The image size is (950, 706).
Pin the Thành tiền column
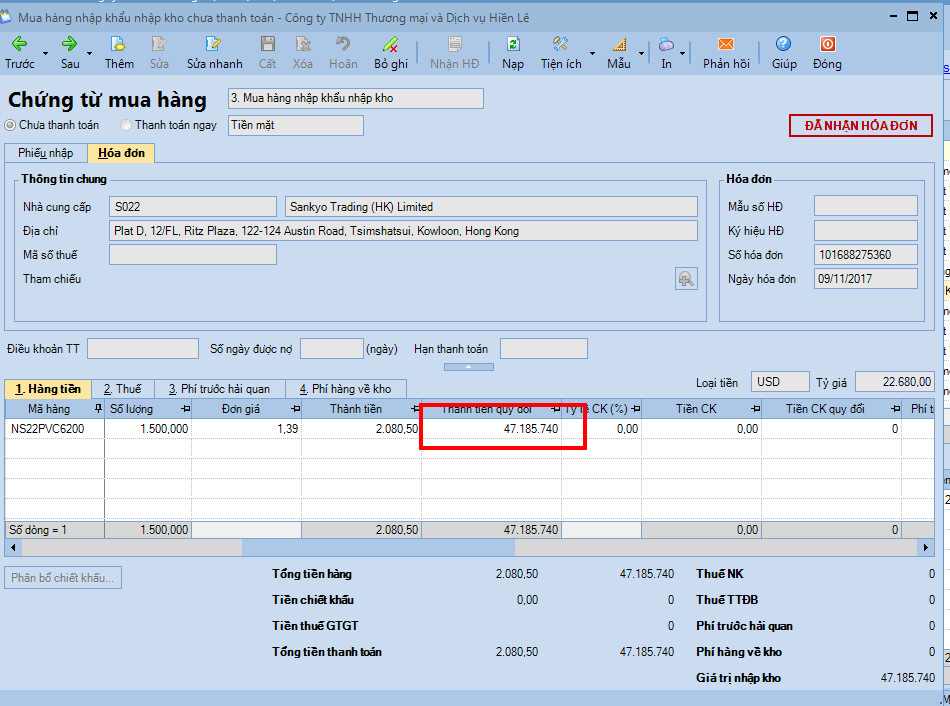coord(415,409)
